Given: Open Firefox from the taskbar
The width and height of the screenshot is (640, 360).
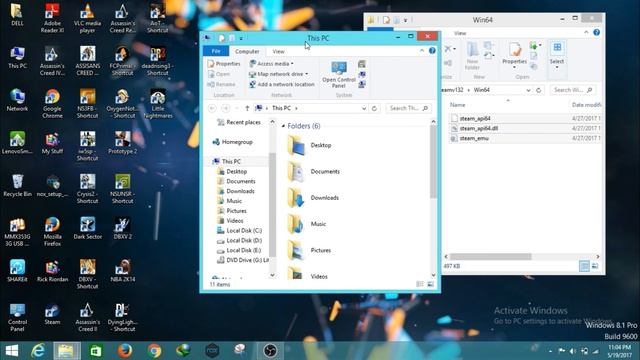Looking at the screenshot, I should tap(125, 351).
